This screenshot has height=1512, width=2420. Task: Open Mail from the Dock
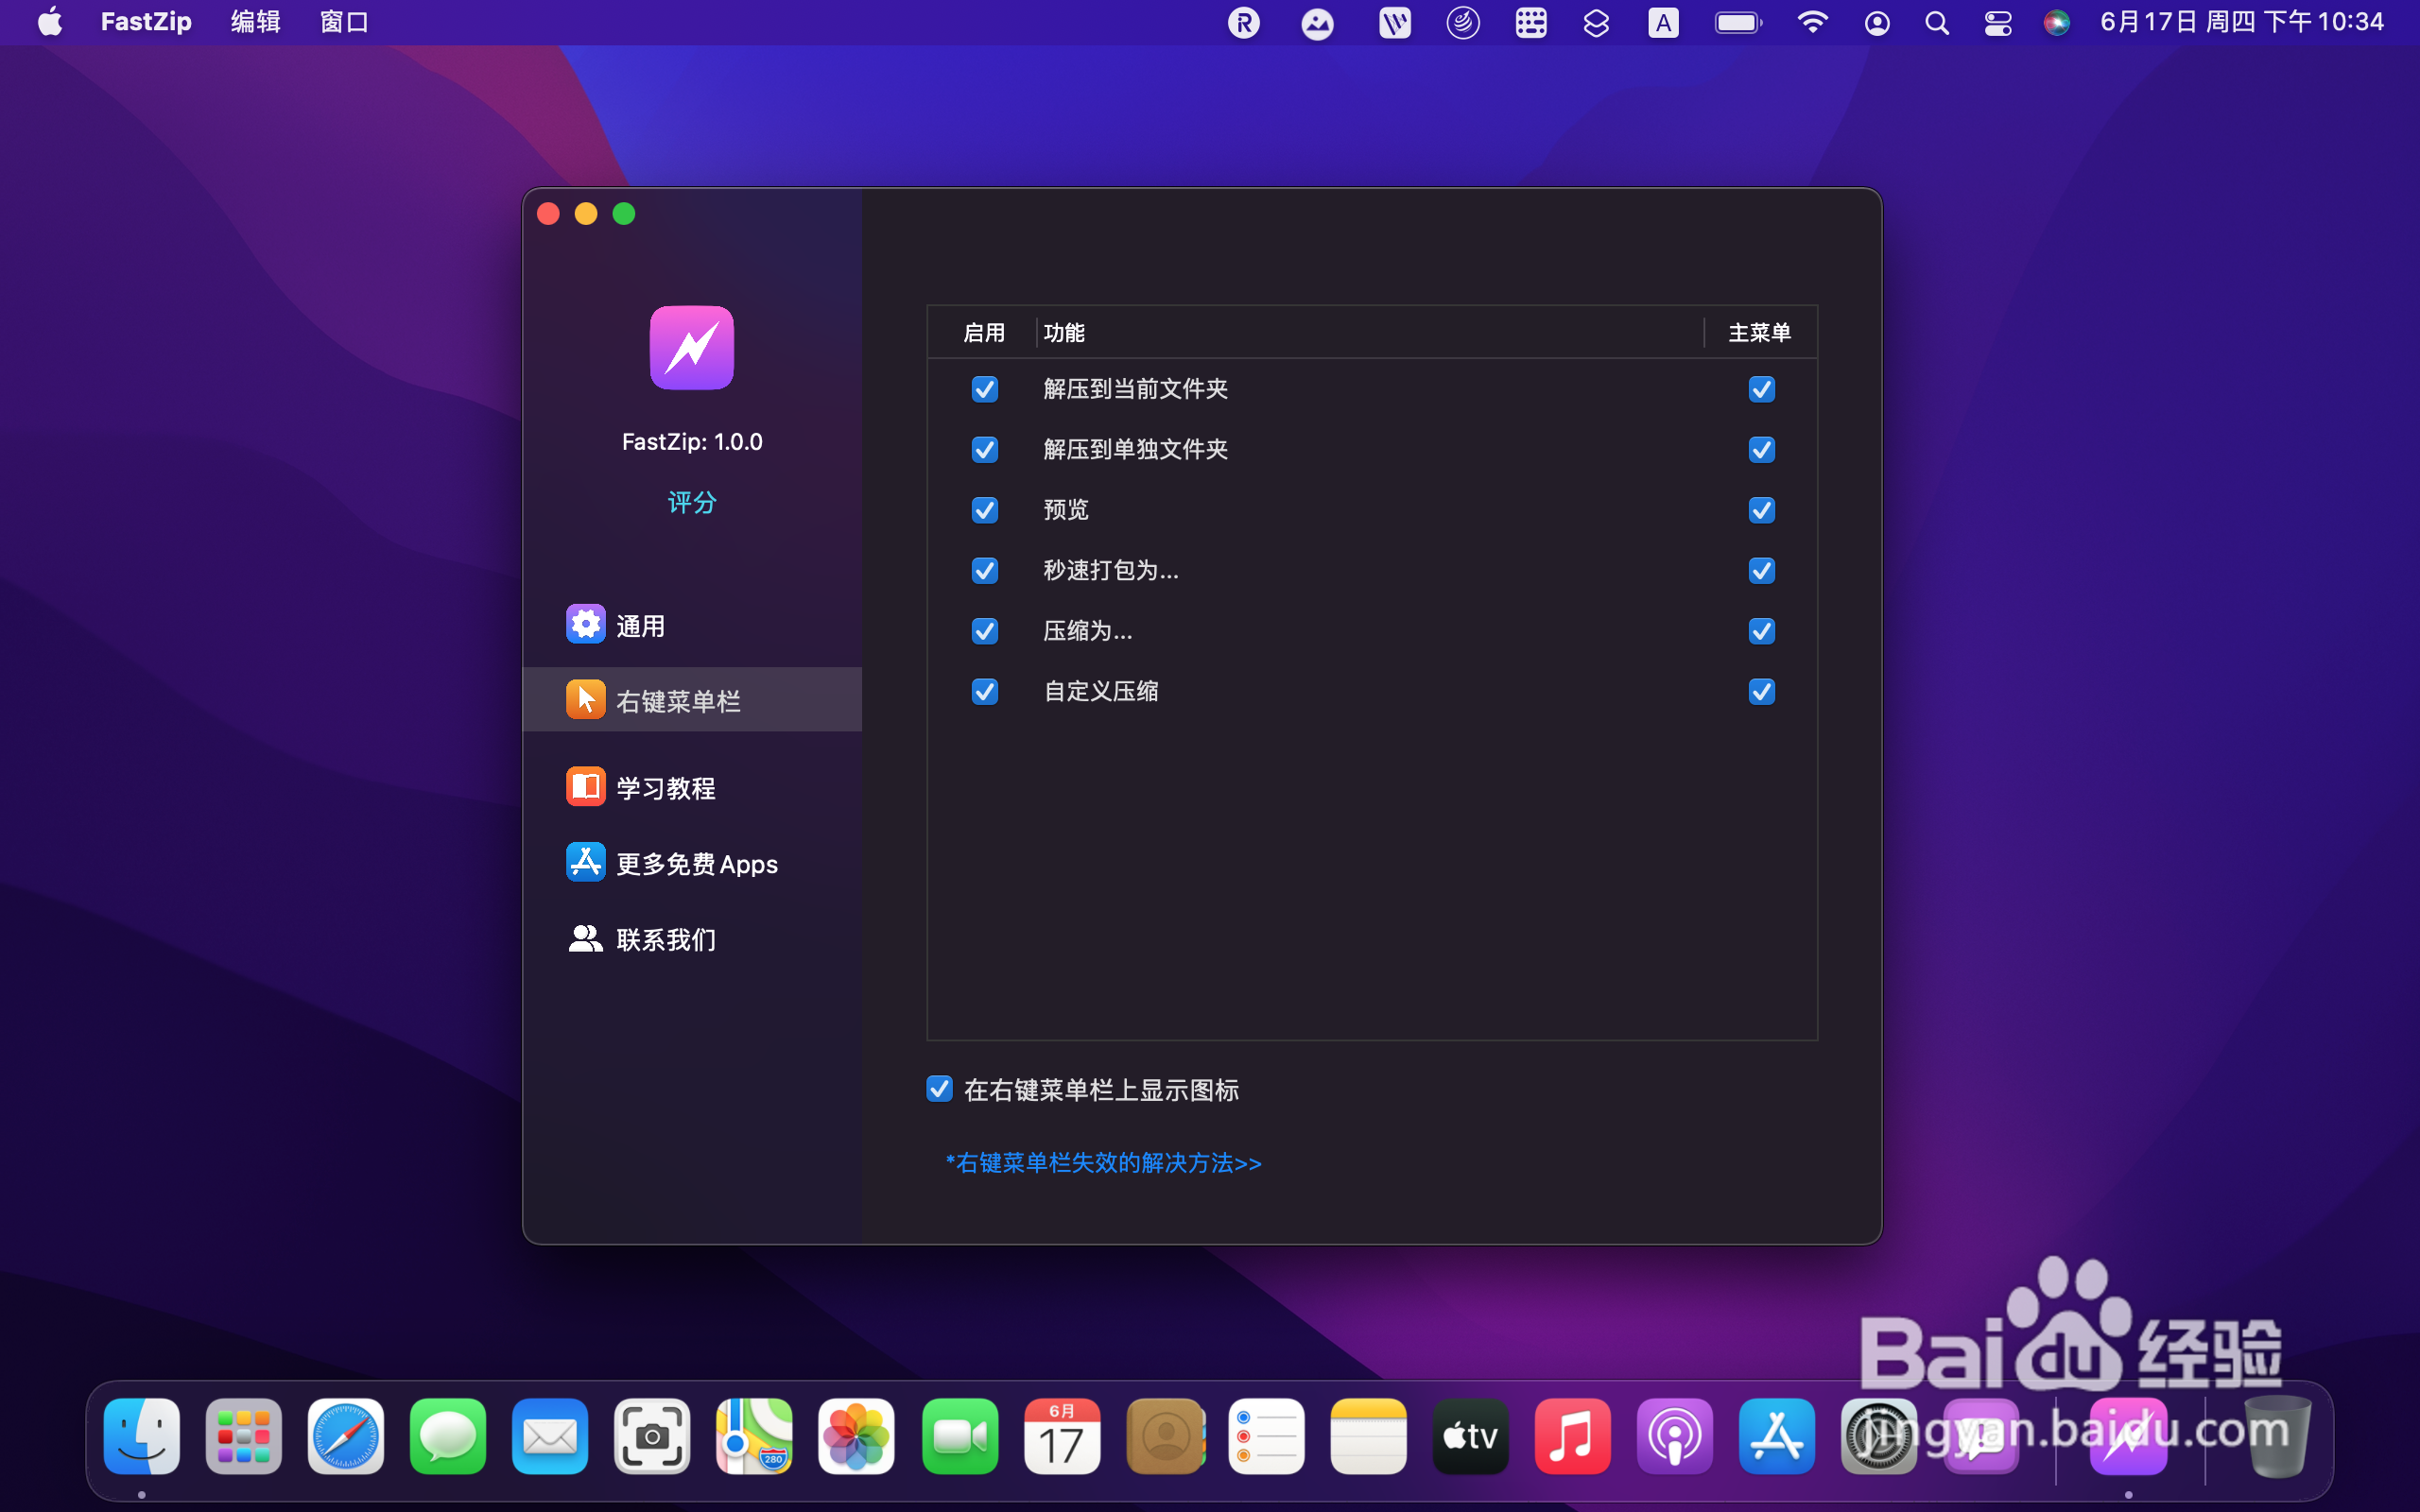click(x=550, y=1436)
